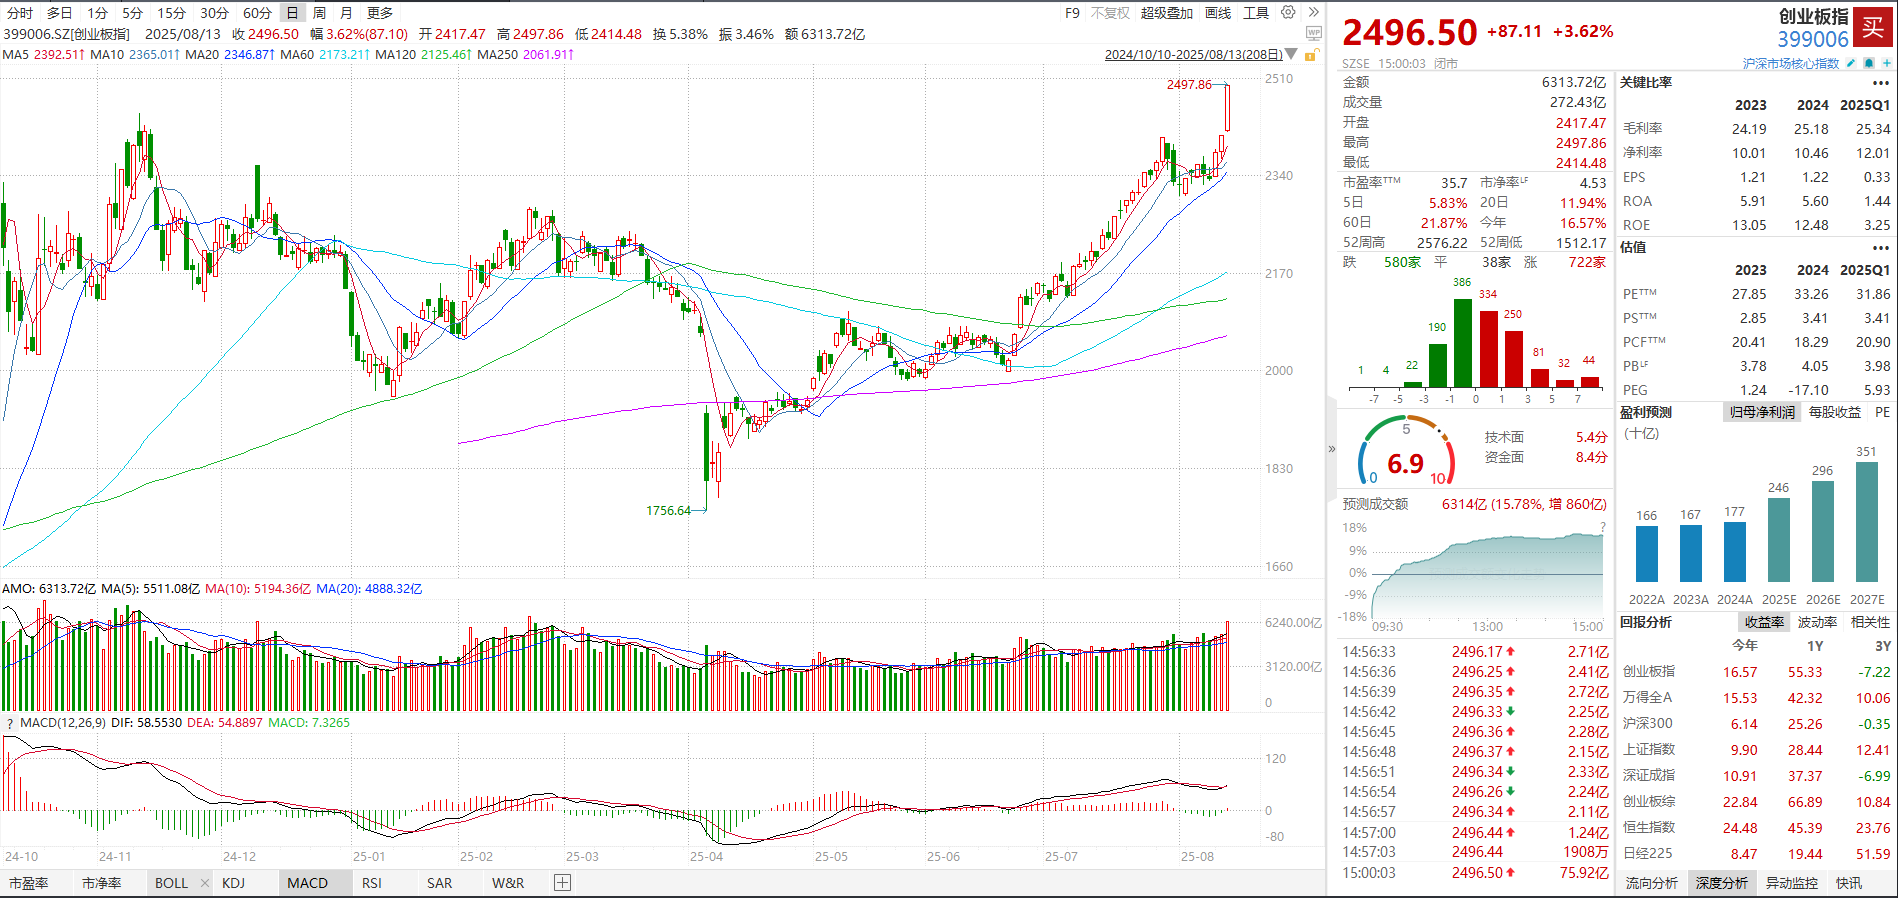The width and height of the screenshot is (1898, 898).
Task: Switch return analysis to 波动率
Action: coord(1817,622)
